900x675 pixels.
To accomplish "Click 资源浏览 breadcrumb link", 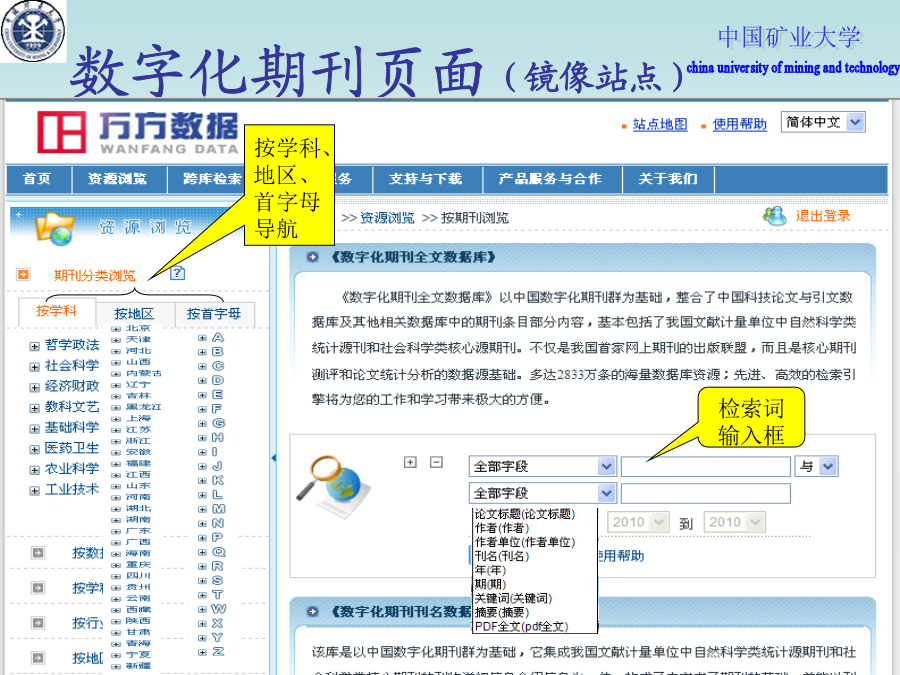I will coord(387,218).
